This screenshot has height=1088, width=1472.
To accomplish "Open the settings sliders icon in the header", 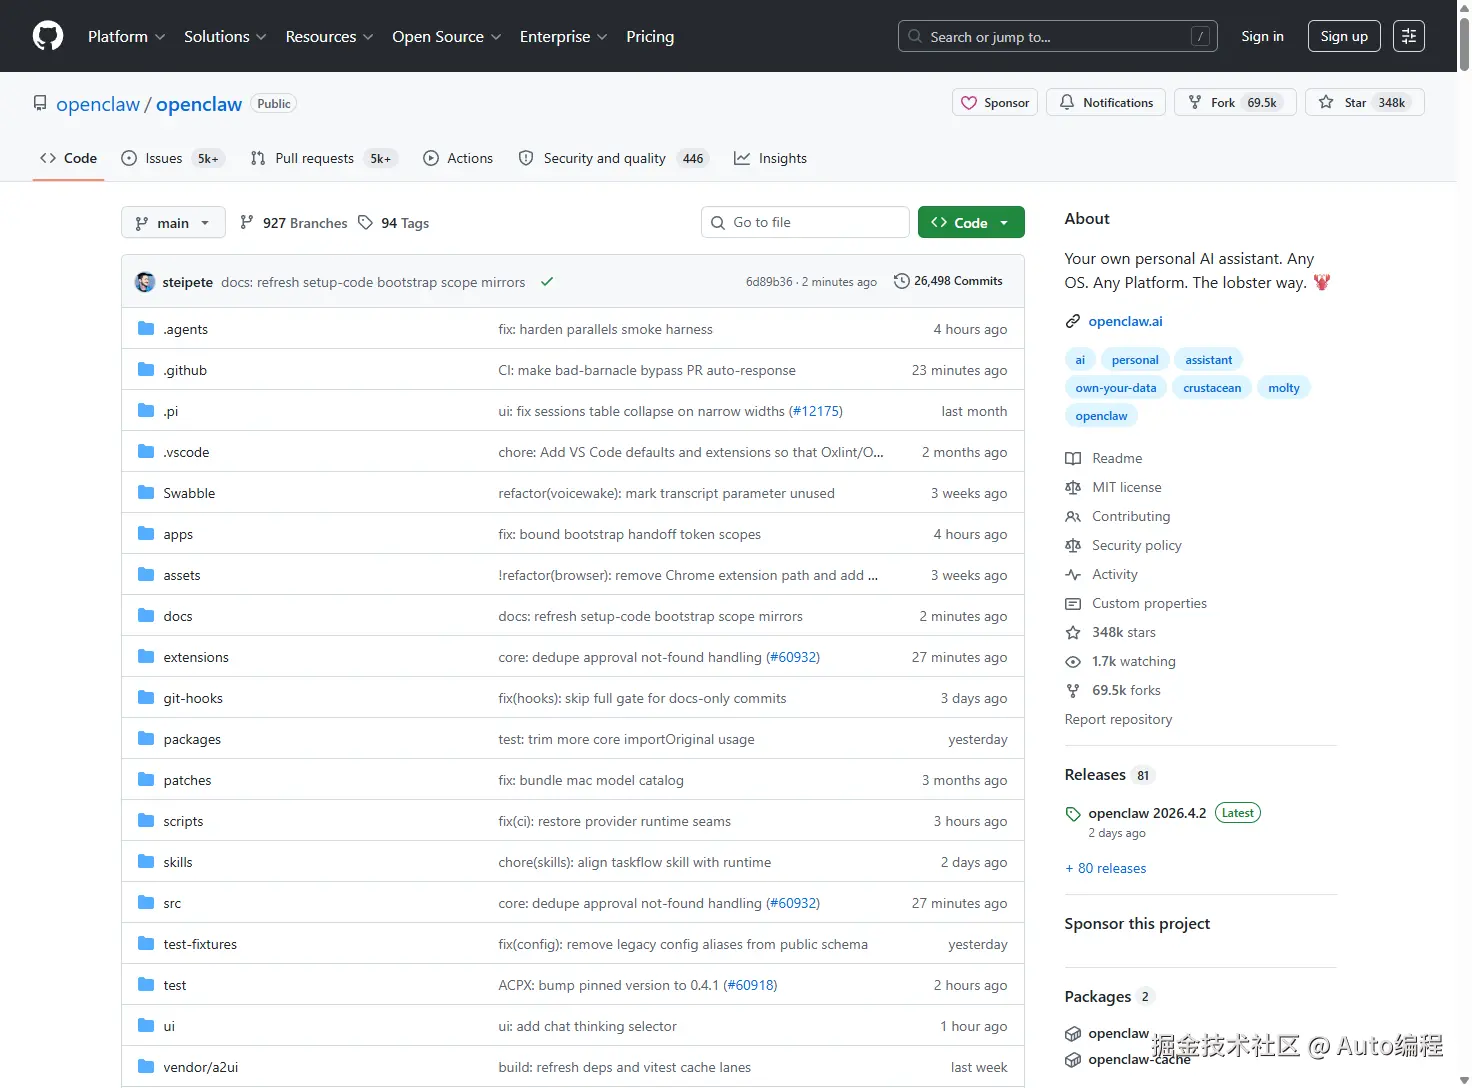I will coord(1409,36).
